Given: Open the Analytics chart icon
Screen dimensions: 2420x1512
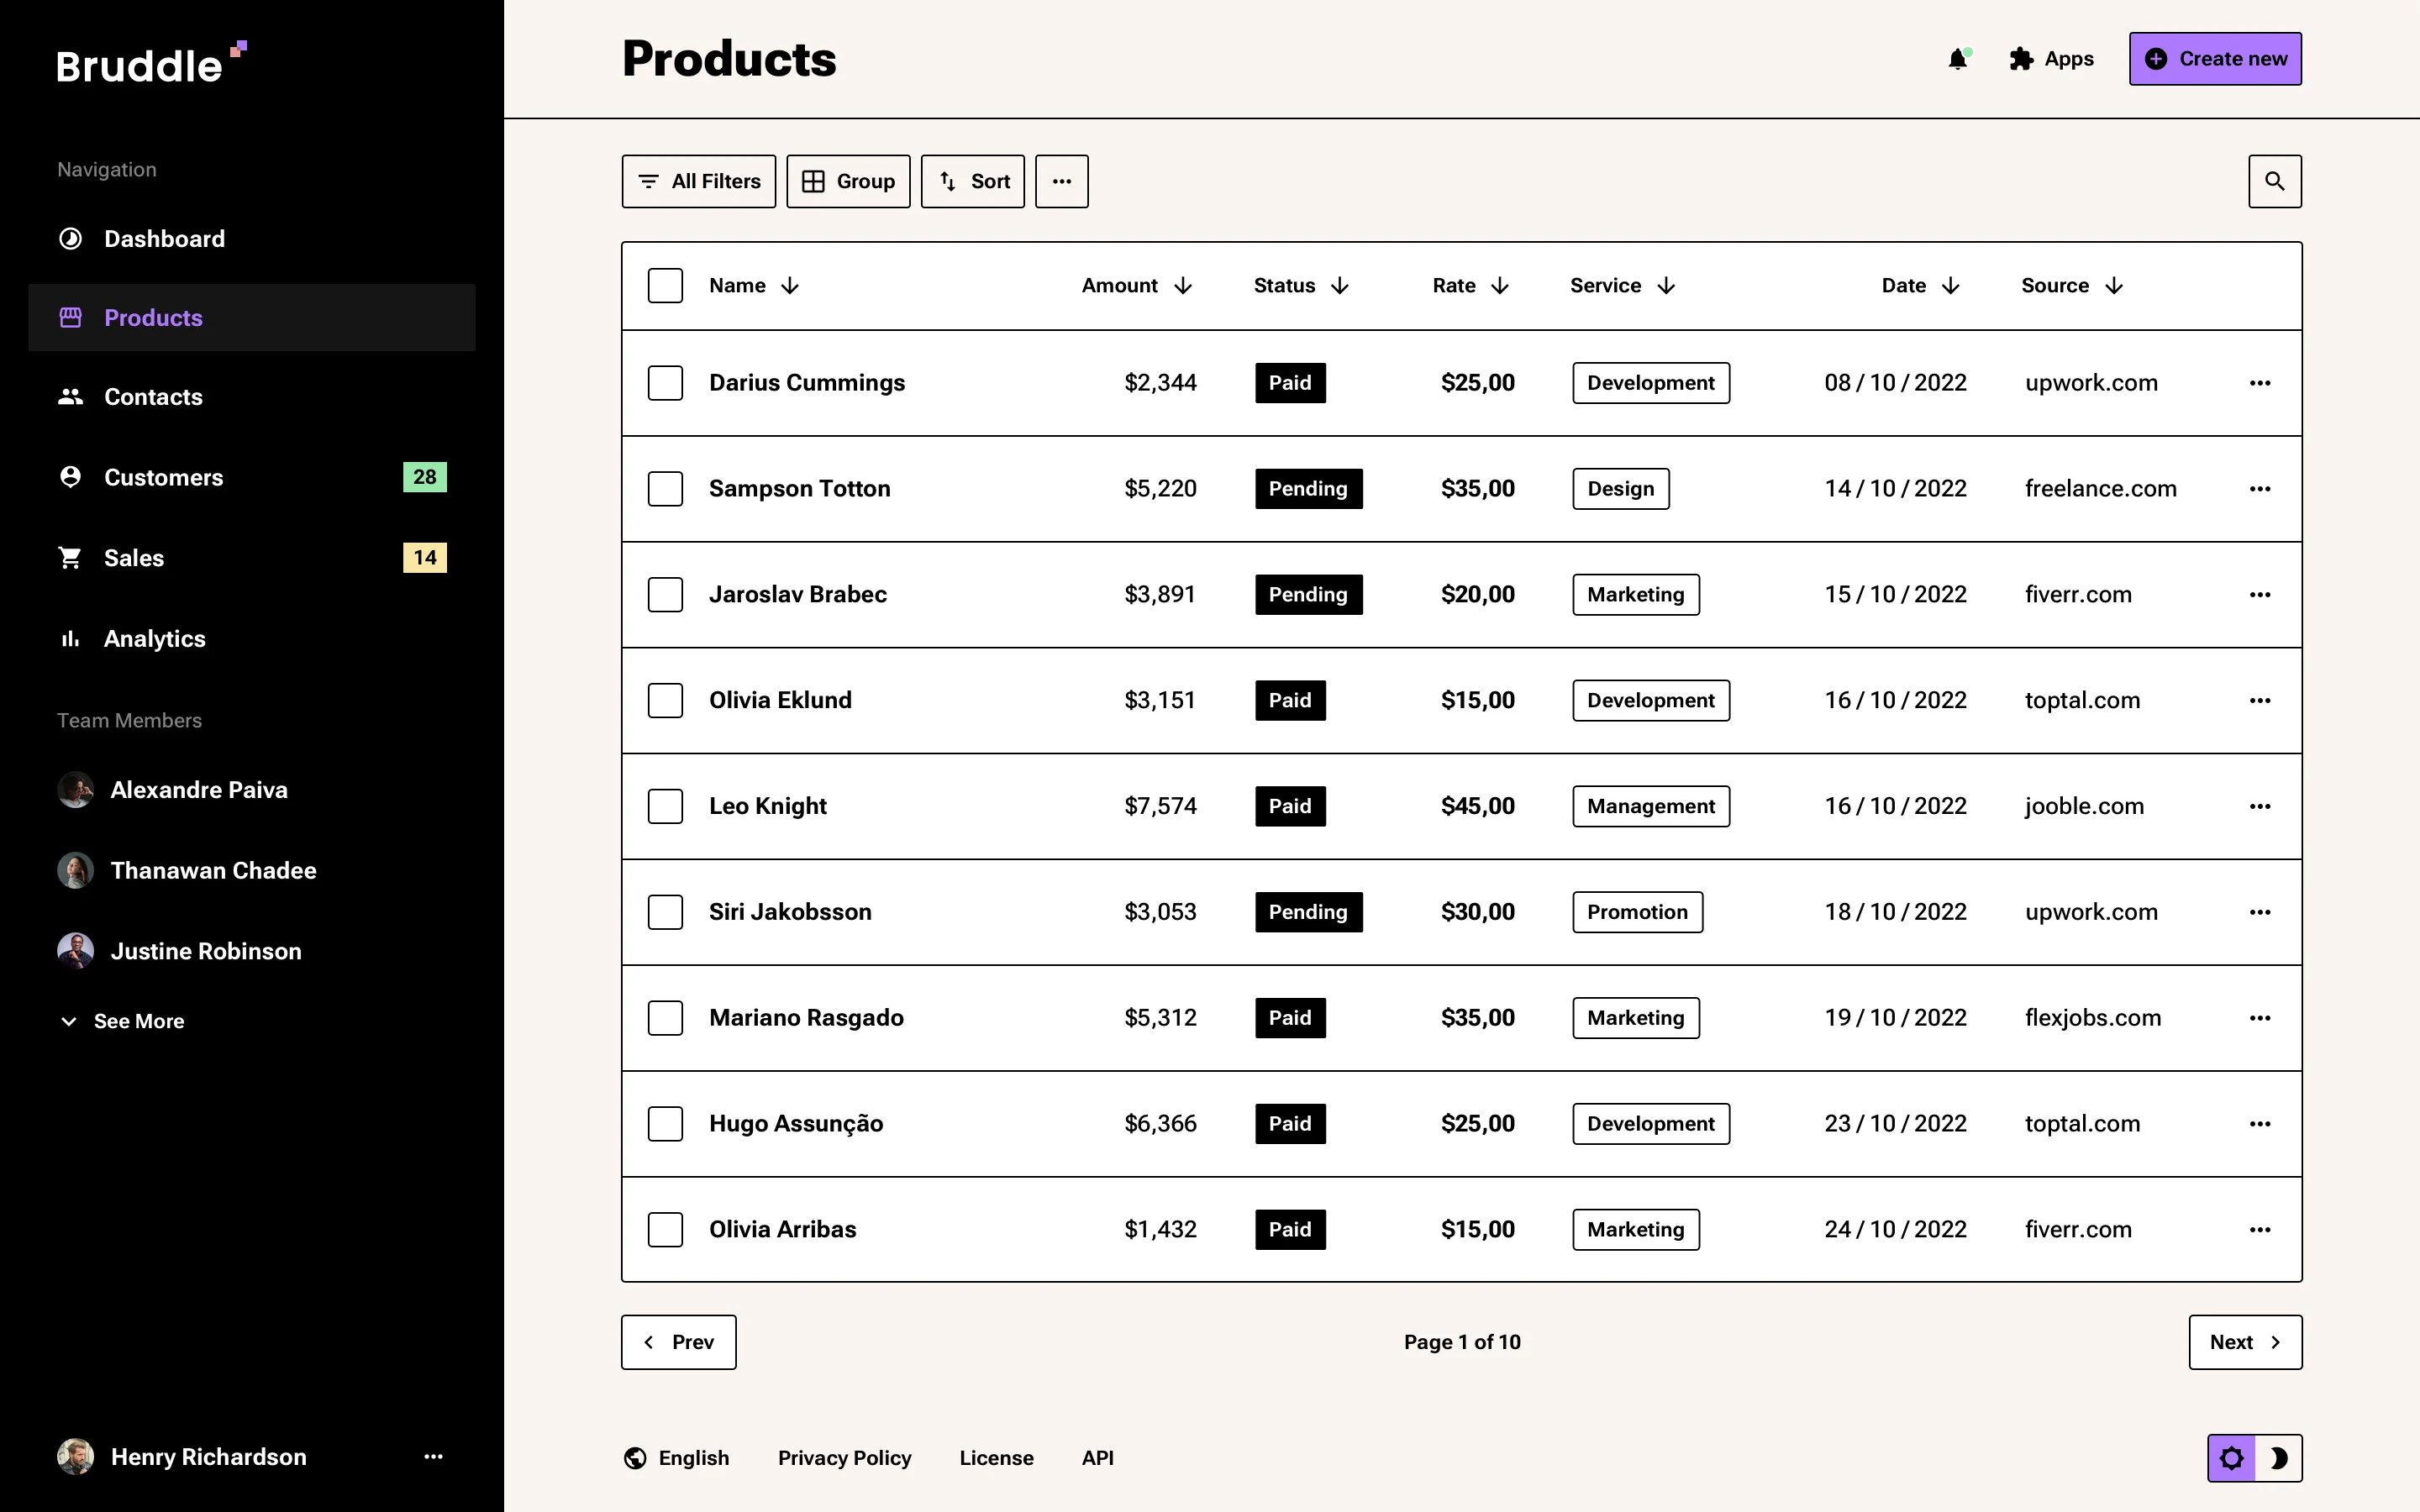Looking at the screenshot, I should point(70,638).
